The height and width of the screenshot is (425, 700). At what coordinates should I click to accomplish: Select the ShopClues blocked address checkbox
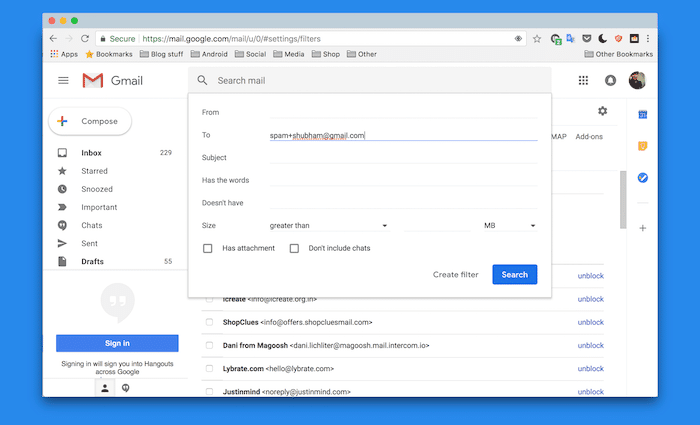pos(209,322)
